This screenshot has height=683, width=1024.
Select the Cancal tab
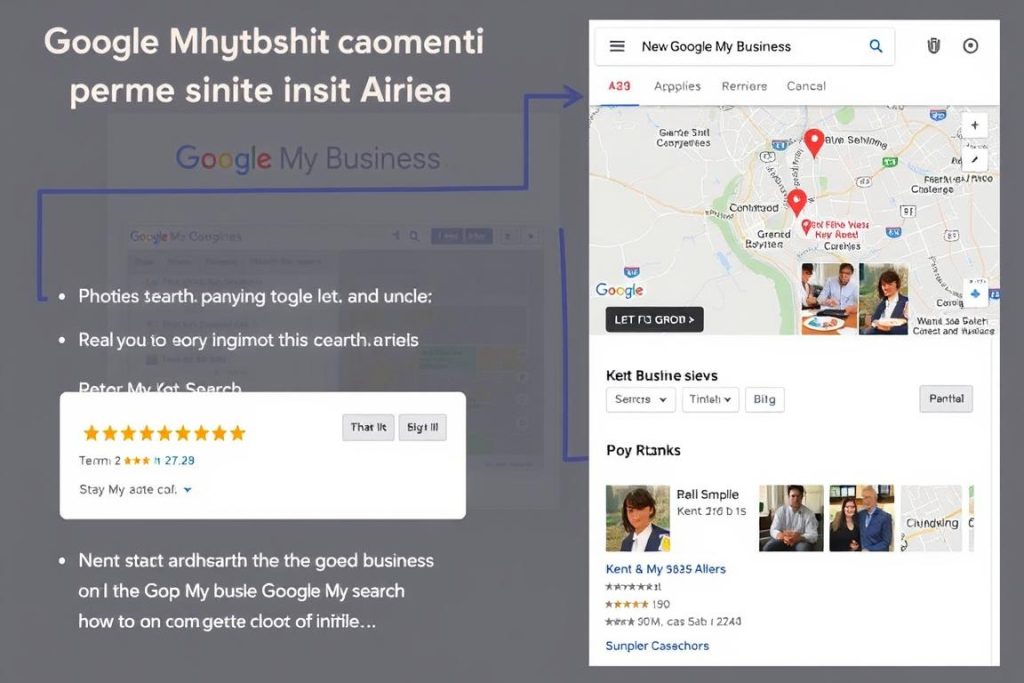point(805,86)
